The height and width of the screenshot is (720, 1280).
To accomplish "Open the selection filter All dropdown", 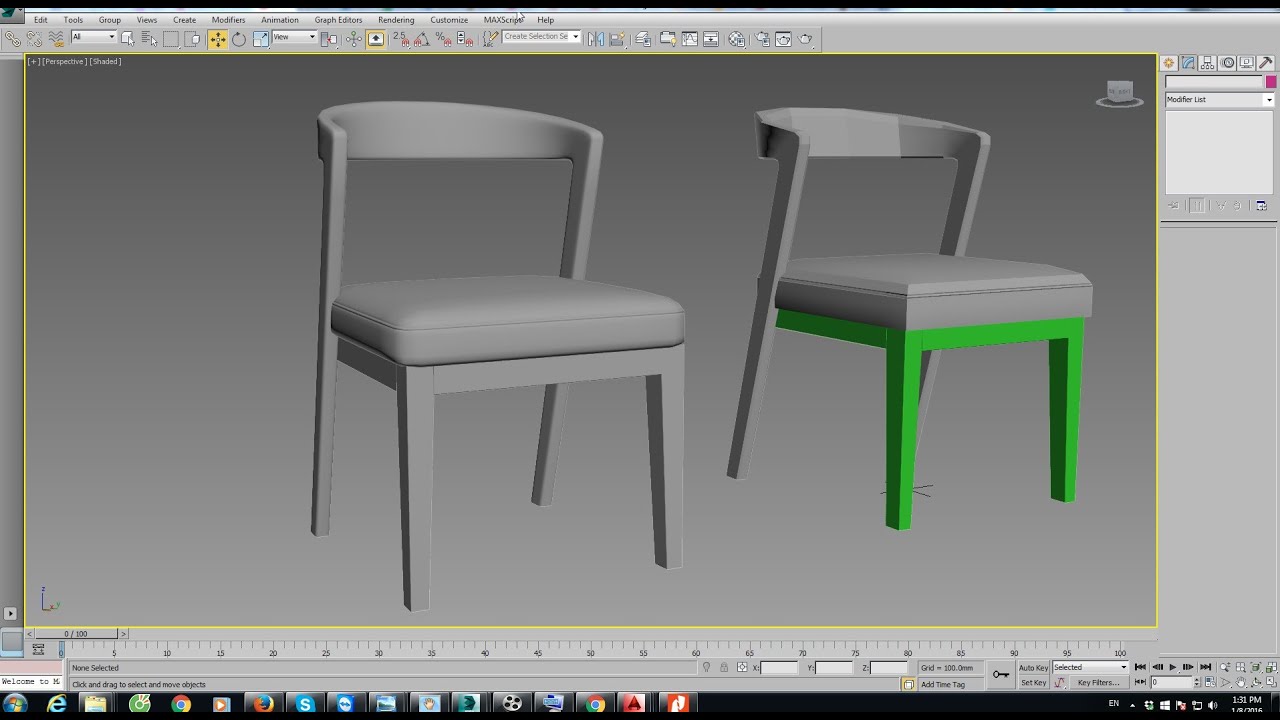I will pyautogui.click(x=93, y=37).
